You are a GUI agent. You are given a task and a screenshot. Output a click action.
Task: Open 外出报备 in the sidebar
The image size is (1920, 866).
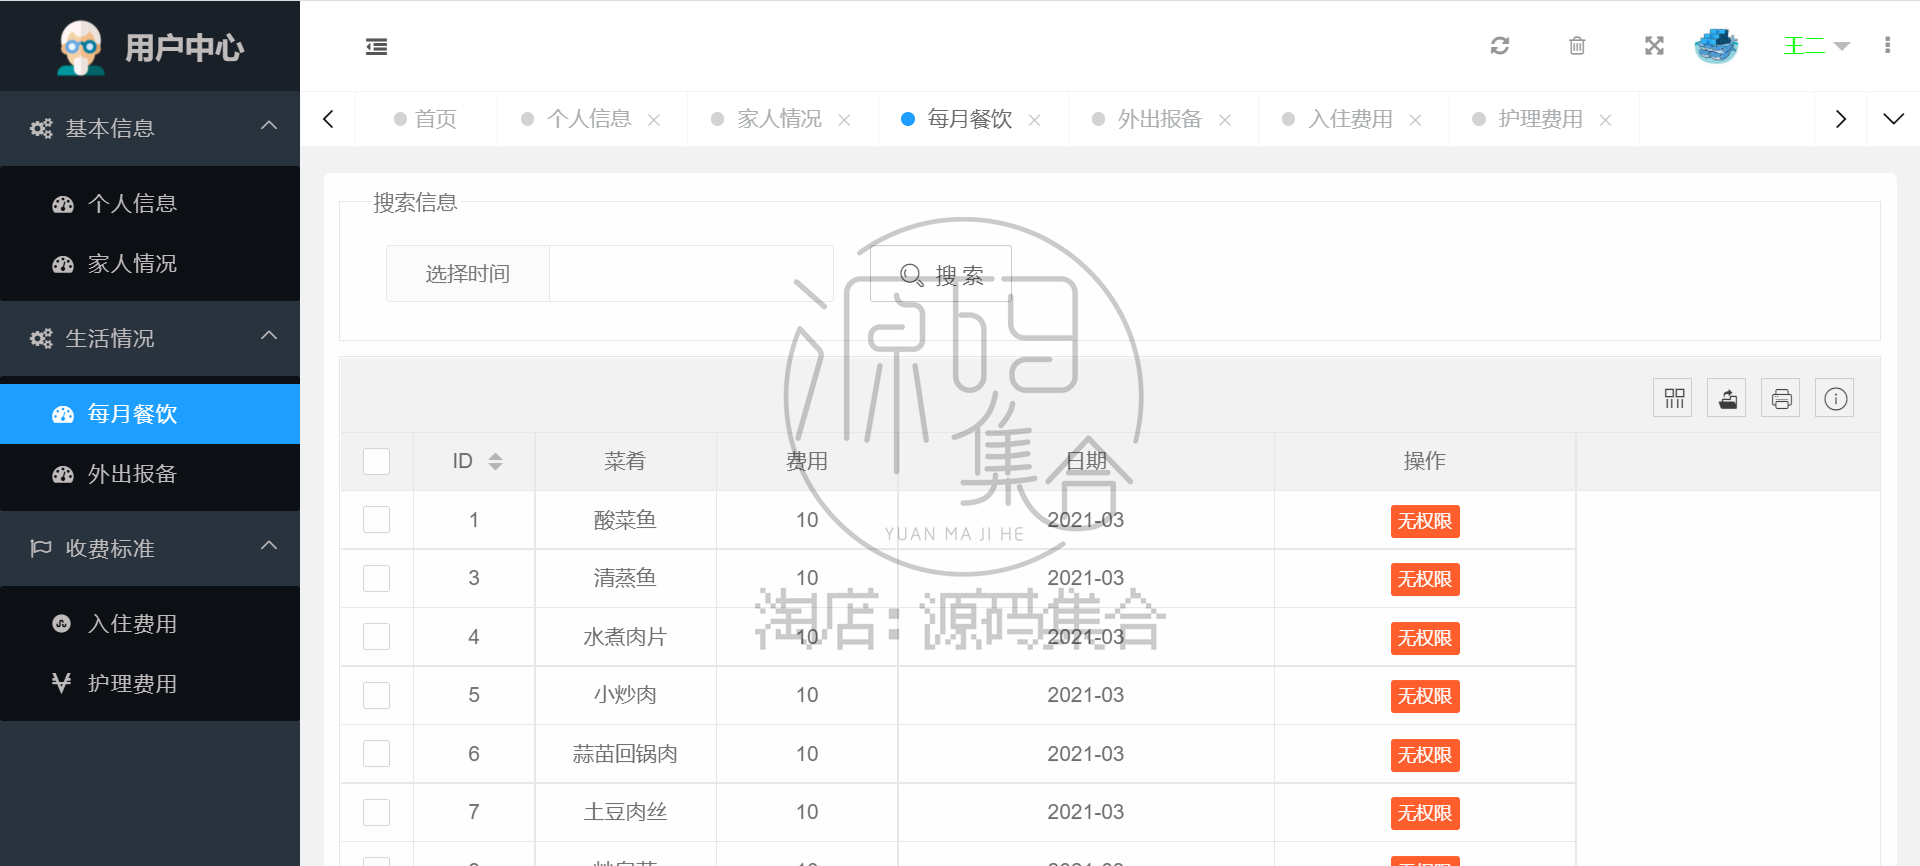(150, 474)
